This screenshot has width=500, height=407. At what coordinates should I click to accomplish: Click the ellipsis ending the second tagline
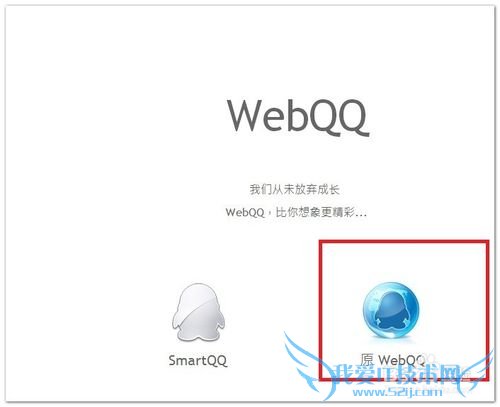361,216
